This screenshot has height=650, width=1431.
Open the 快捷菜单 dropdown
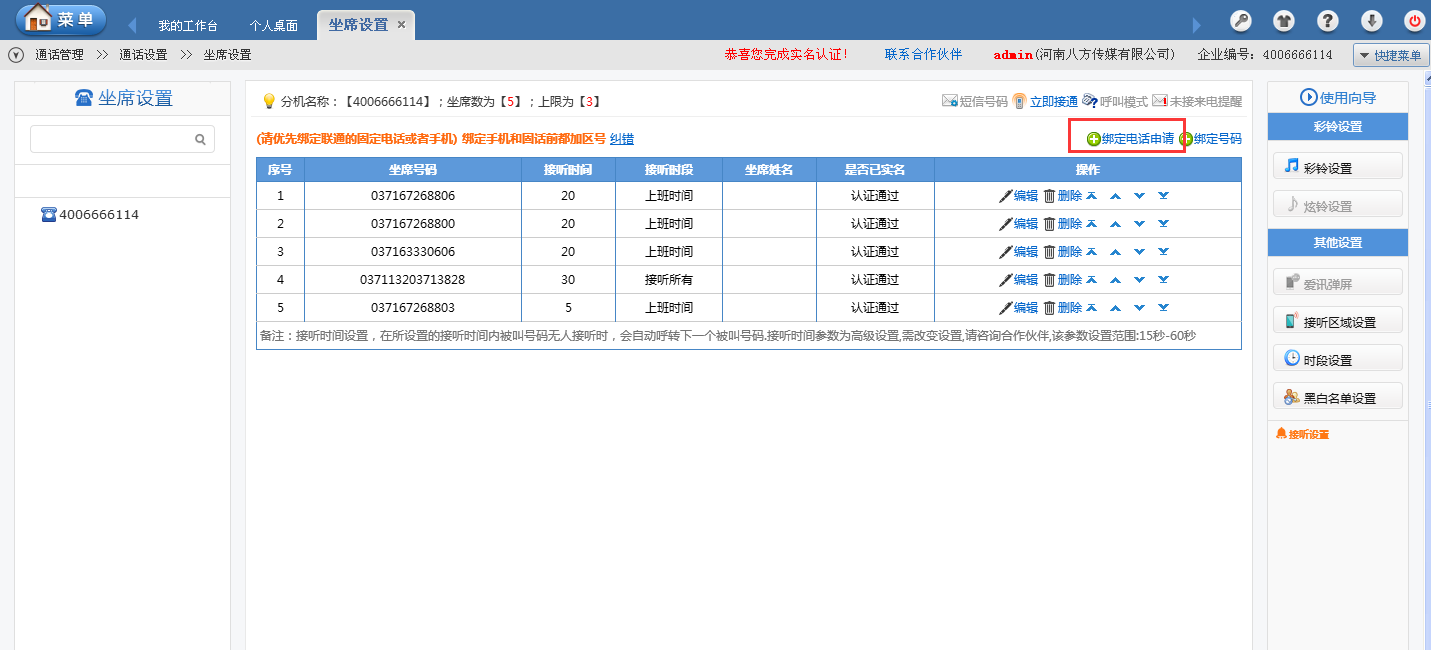point(1390,55)
